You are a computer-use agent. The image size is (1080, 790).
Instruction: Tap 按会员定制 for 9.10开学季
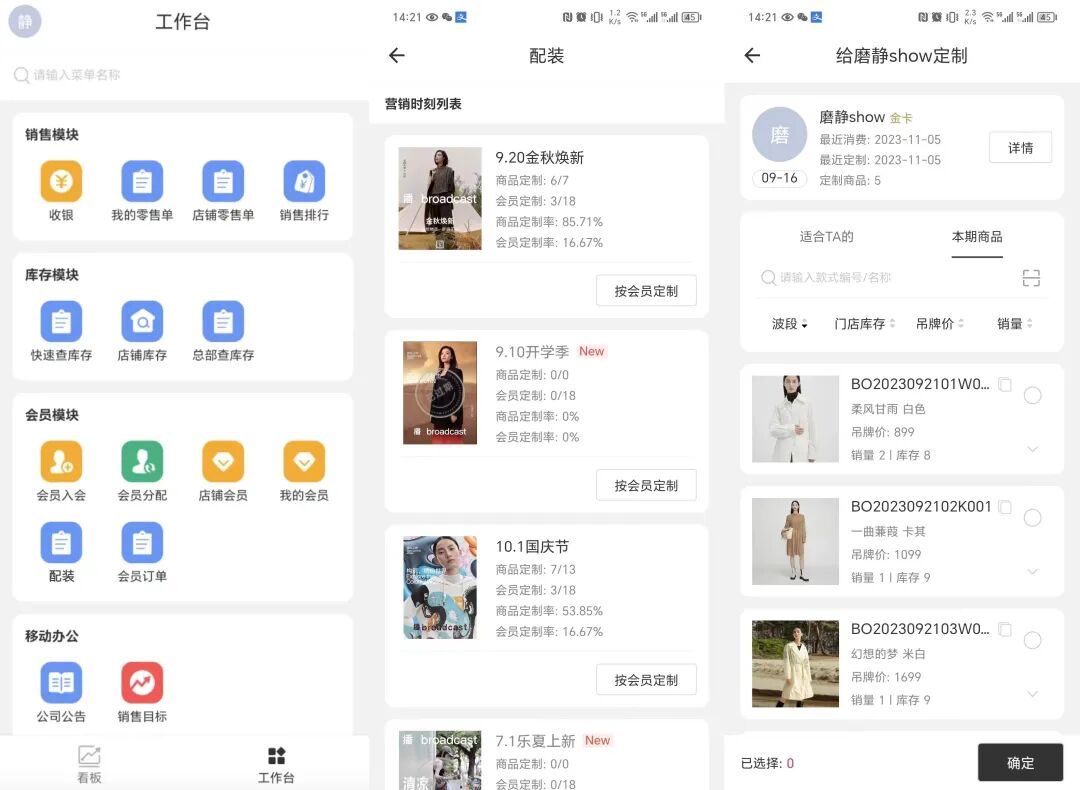(x=646, y=485)
